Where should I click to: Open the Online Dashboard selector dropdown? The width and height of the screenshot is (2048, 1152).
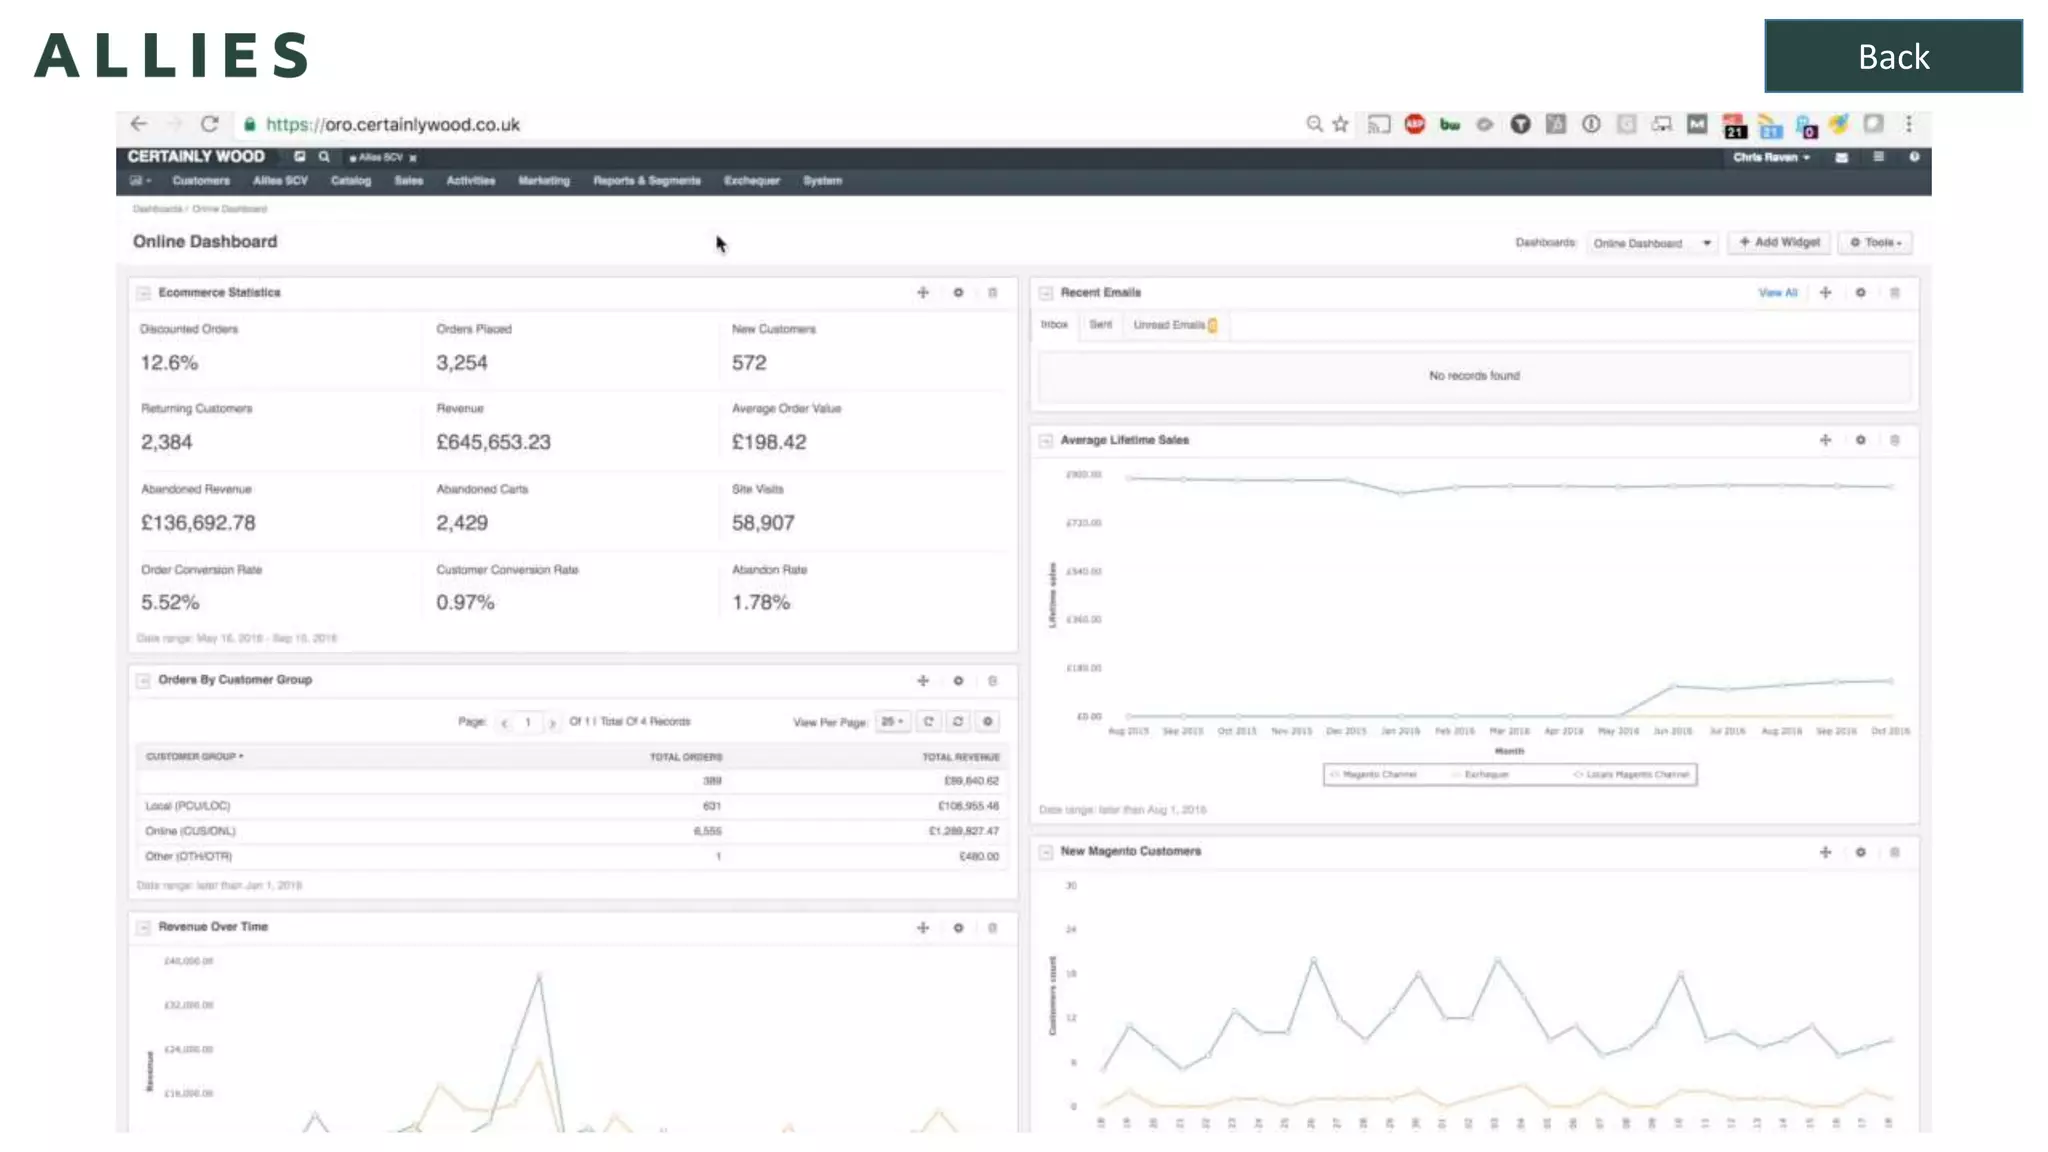(1652, 243)
